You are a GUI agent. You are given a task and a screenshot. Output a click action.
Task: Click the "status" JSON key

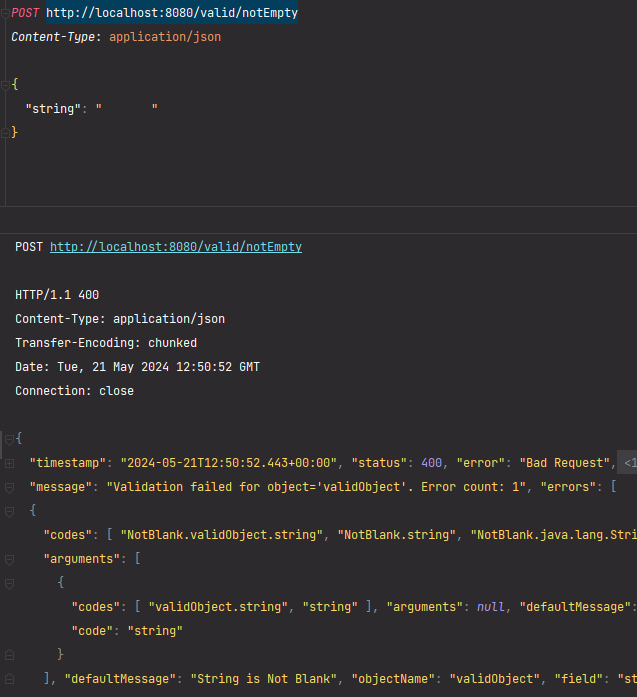(x=379, y=463)
